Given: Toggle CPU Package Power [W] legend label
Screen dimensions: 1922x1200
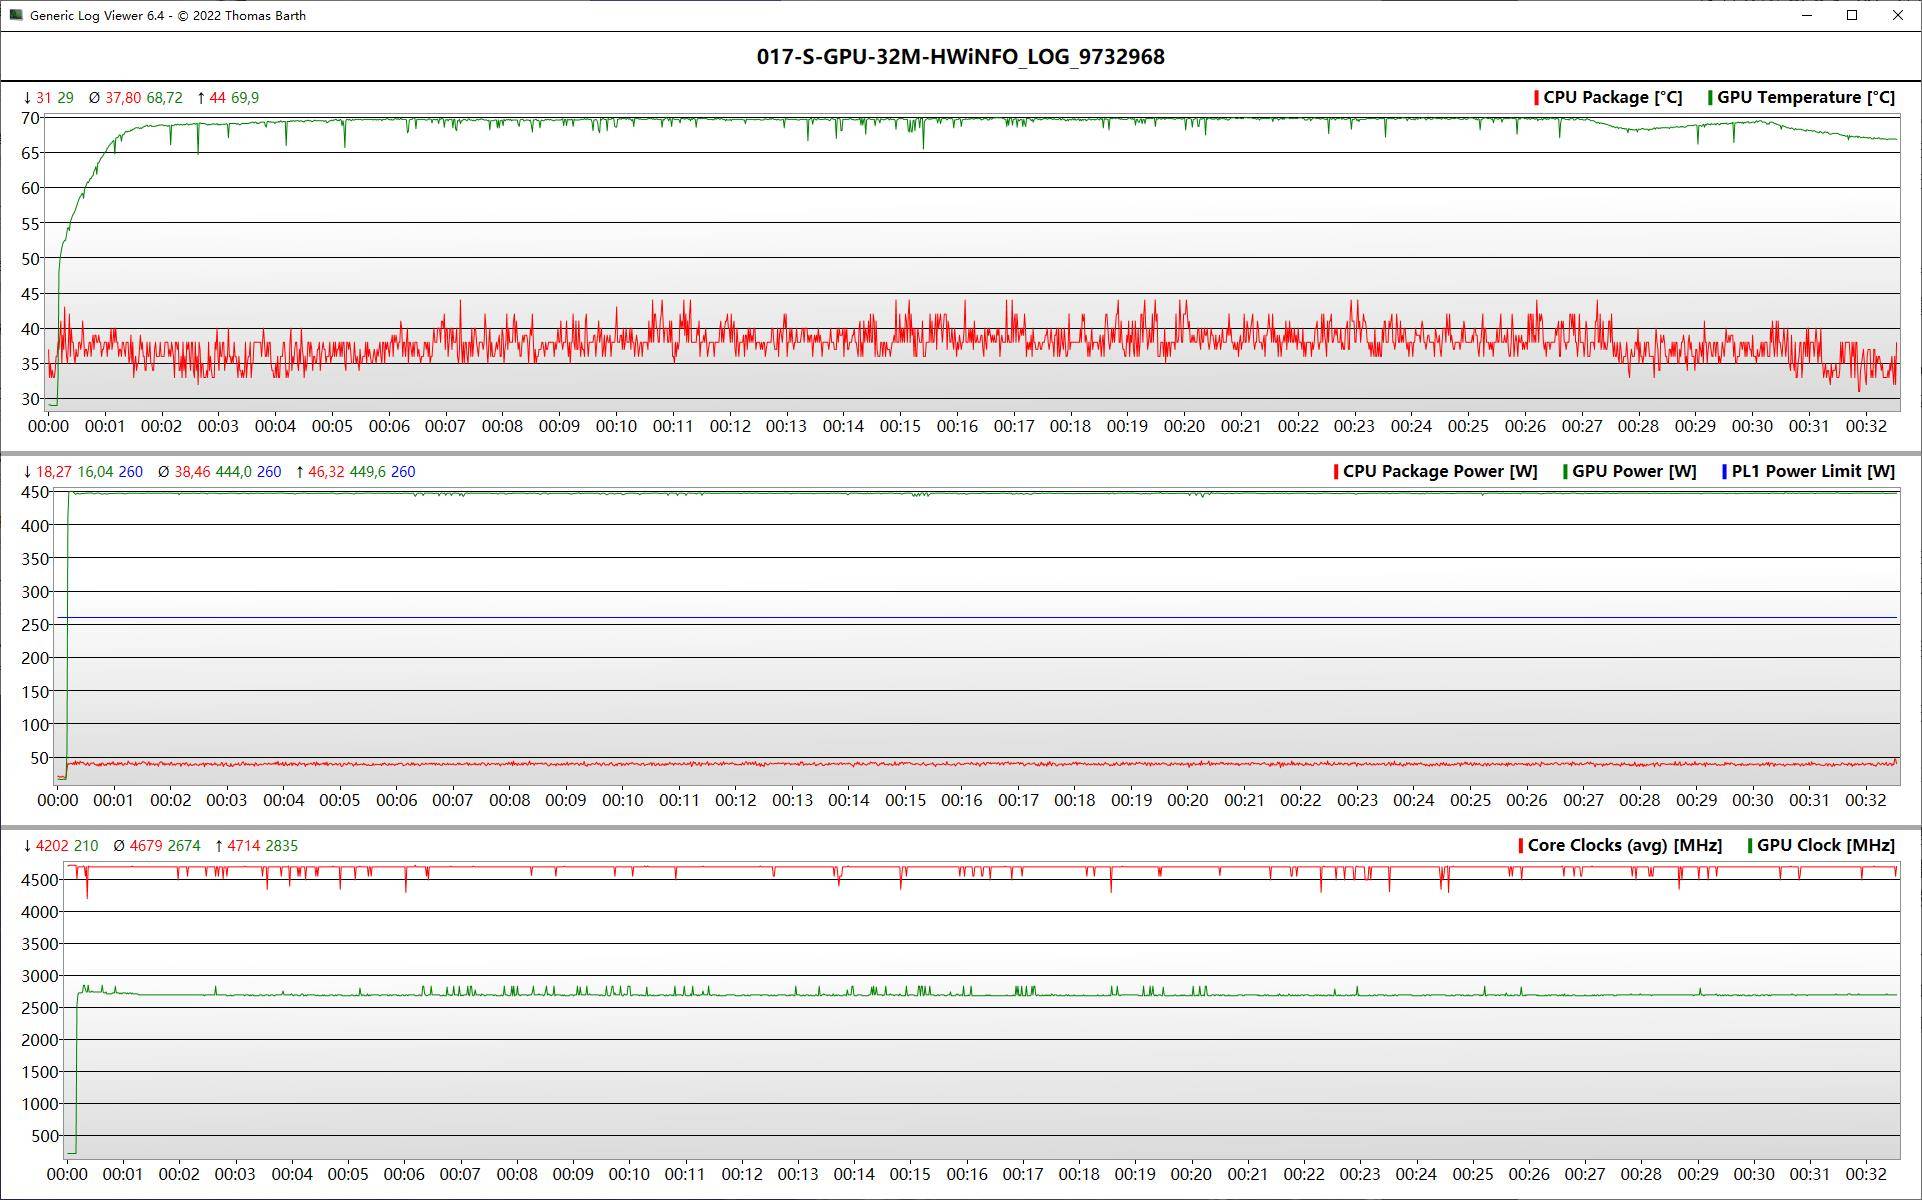Looking at the screenshot, I should tap(1439, 472).
